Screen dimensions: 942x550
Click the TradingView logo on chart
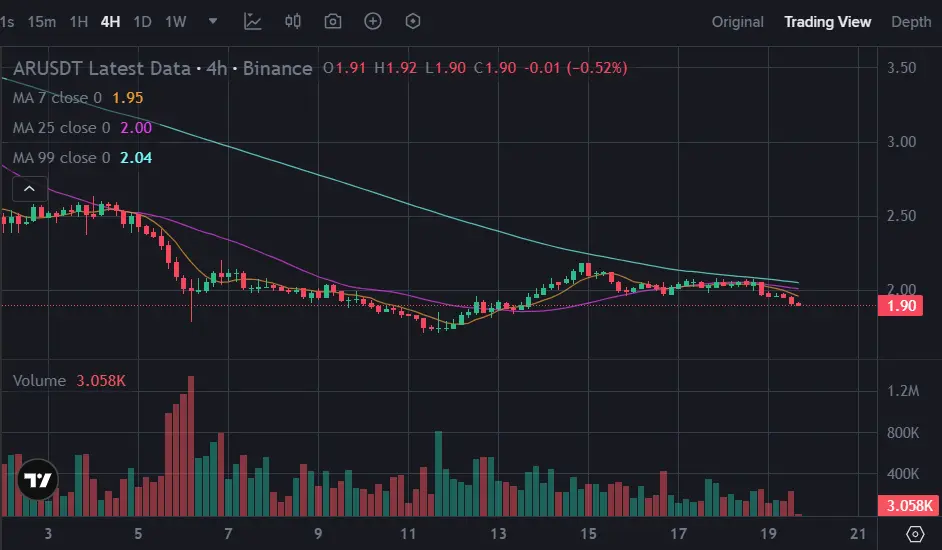coord(38,480)
